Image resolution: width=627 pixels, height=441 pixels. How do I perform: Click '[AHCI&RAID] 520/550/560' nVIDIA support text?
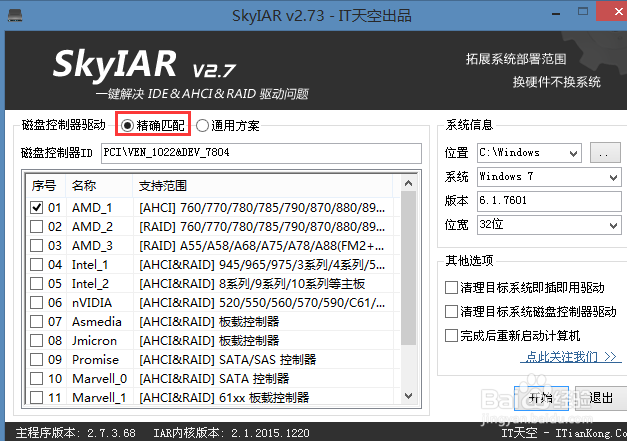[x=262, y=303]
